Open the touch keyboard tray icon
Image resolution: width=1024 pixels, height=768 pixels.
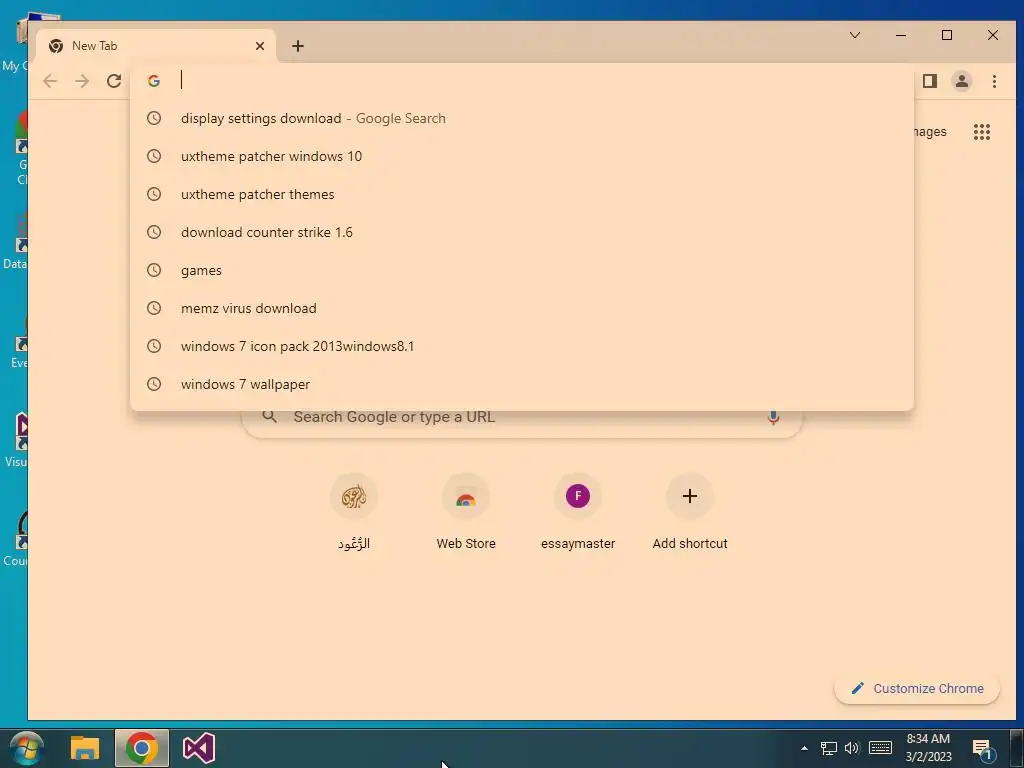pyautogui.click(x=880, y=748)
